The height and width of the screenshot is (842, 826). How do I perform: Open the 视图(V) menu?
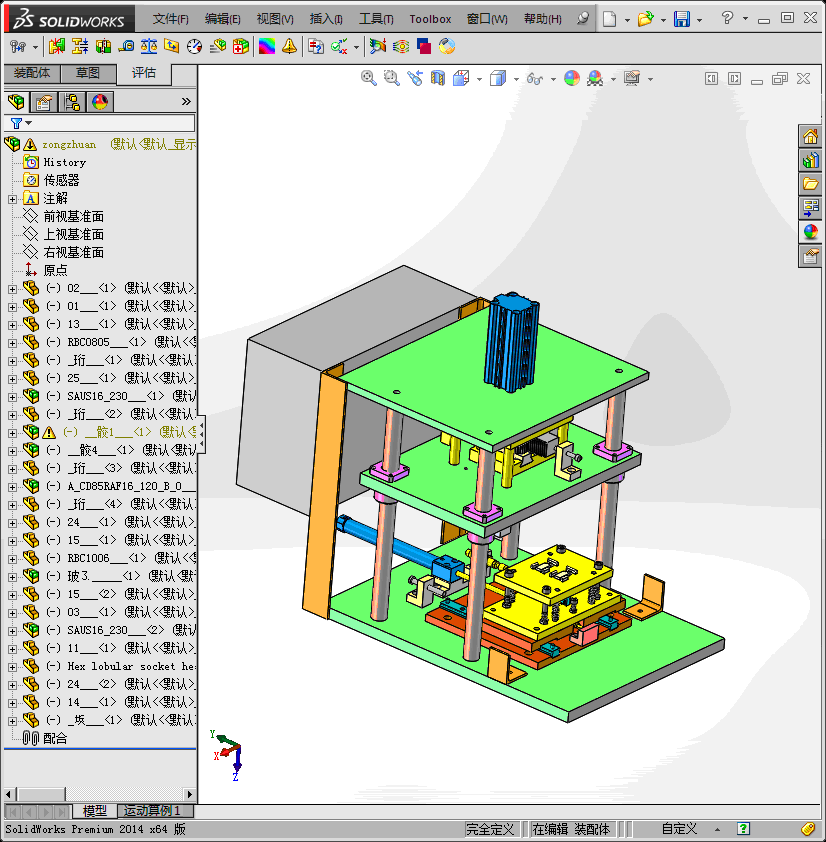[x=275, y=19]
